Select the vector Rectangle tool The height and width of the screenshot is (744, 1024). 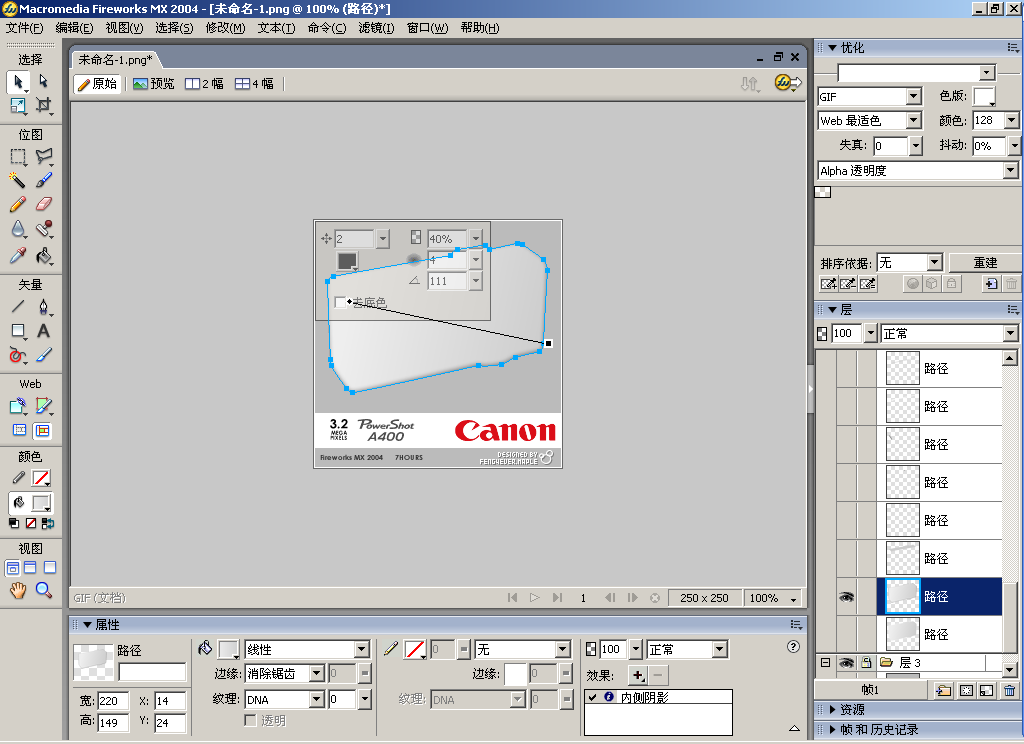(18, 331)
